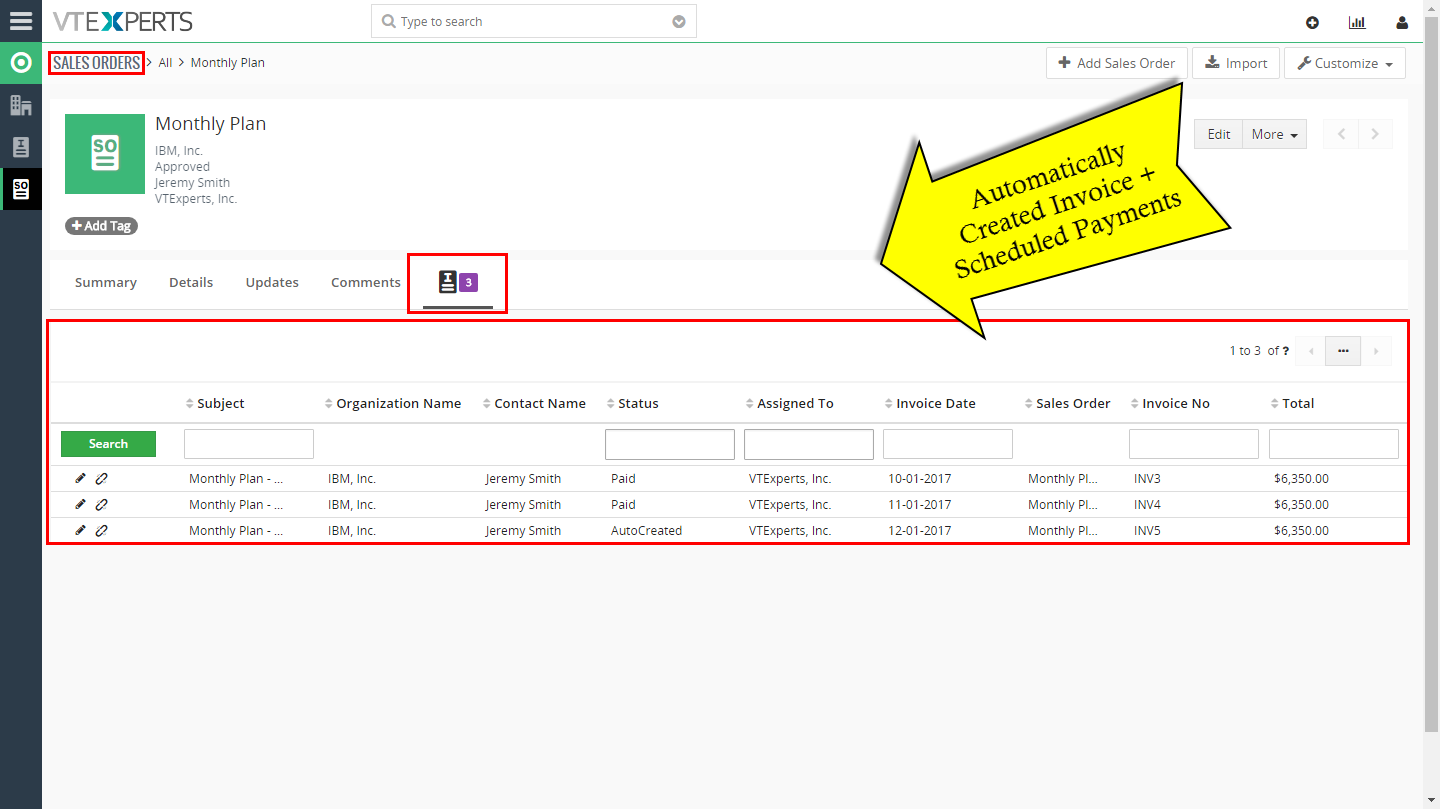1440x809 pixels.
Task: Open the More dropdown menu
Action: [x=1274, y=134]
